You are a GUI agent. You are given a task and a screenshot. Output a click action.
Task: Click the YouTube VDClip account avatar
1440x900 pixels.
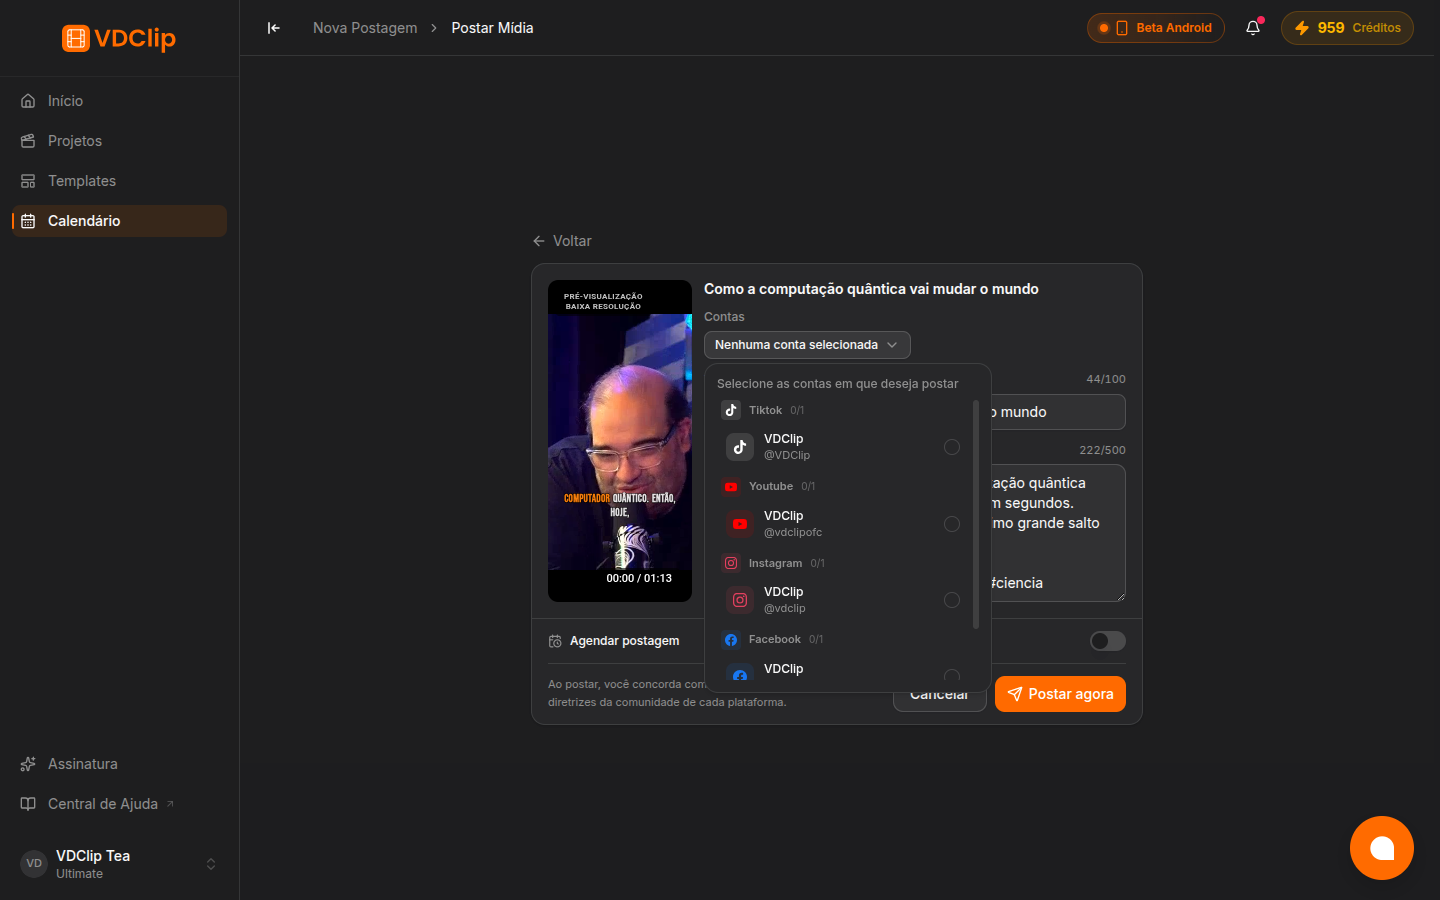[x=740, y=524]
